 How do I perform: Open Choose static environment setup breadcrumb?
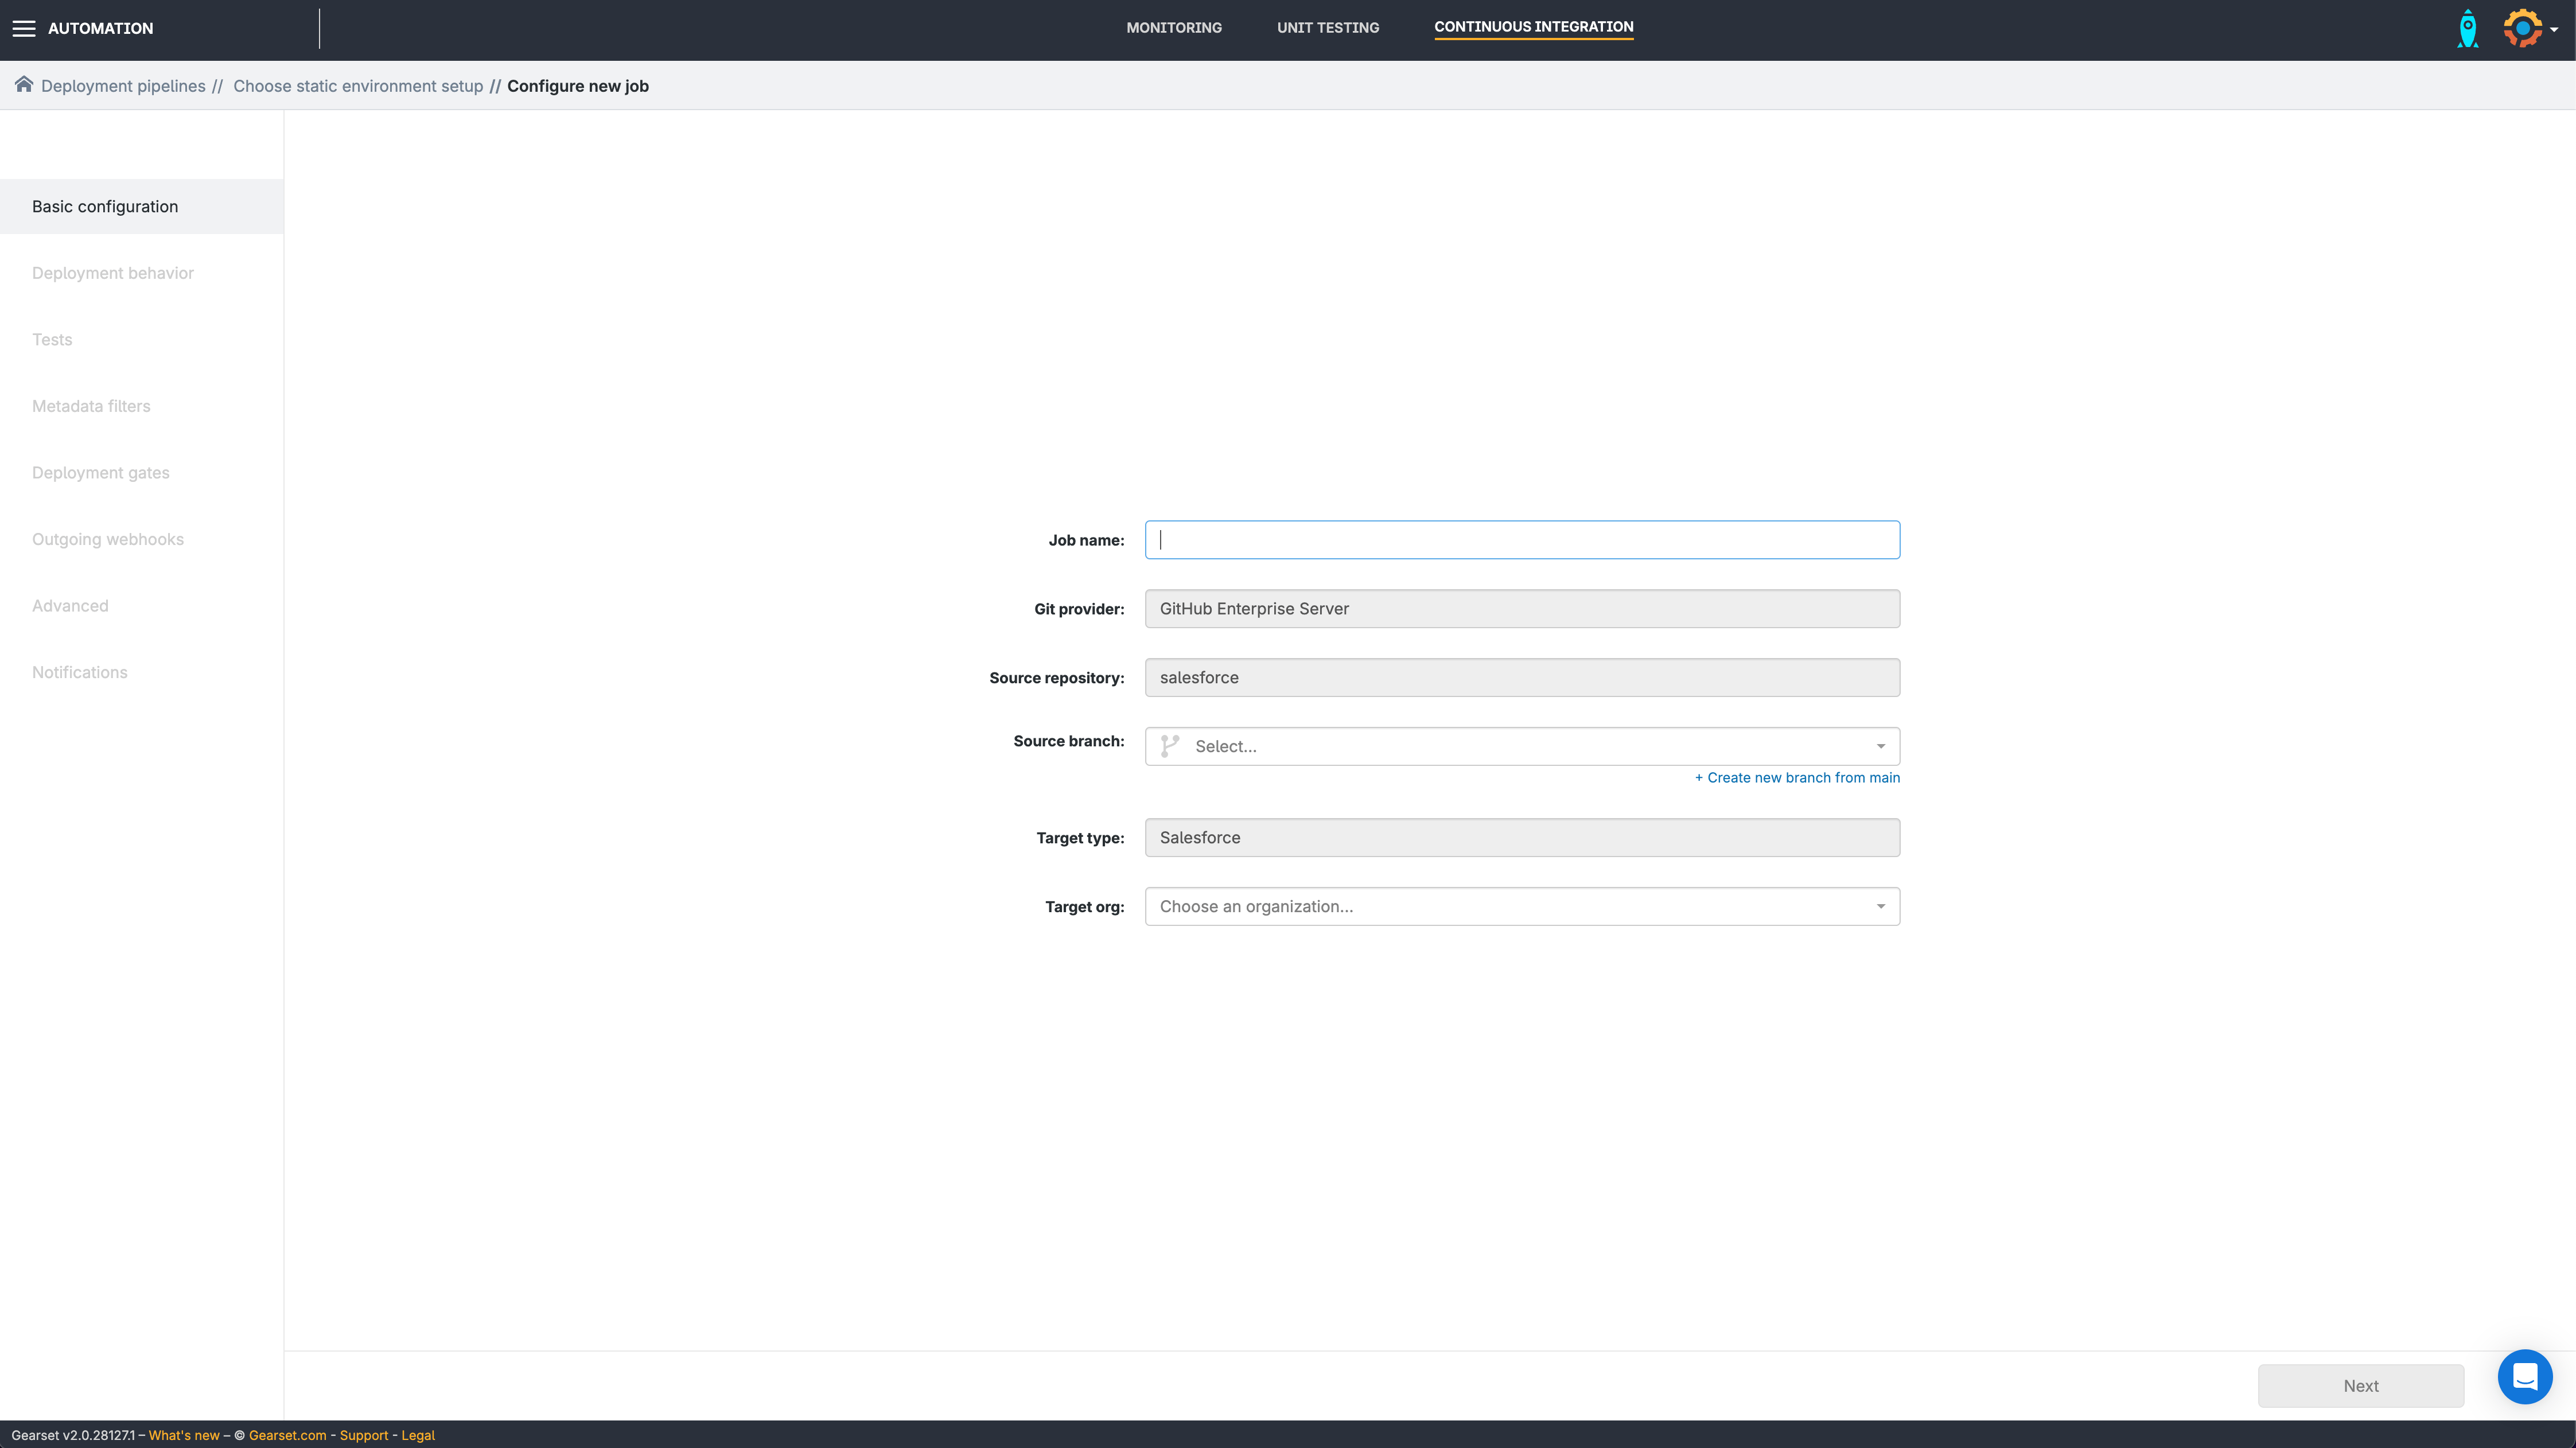pos(358,86)
